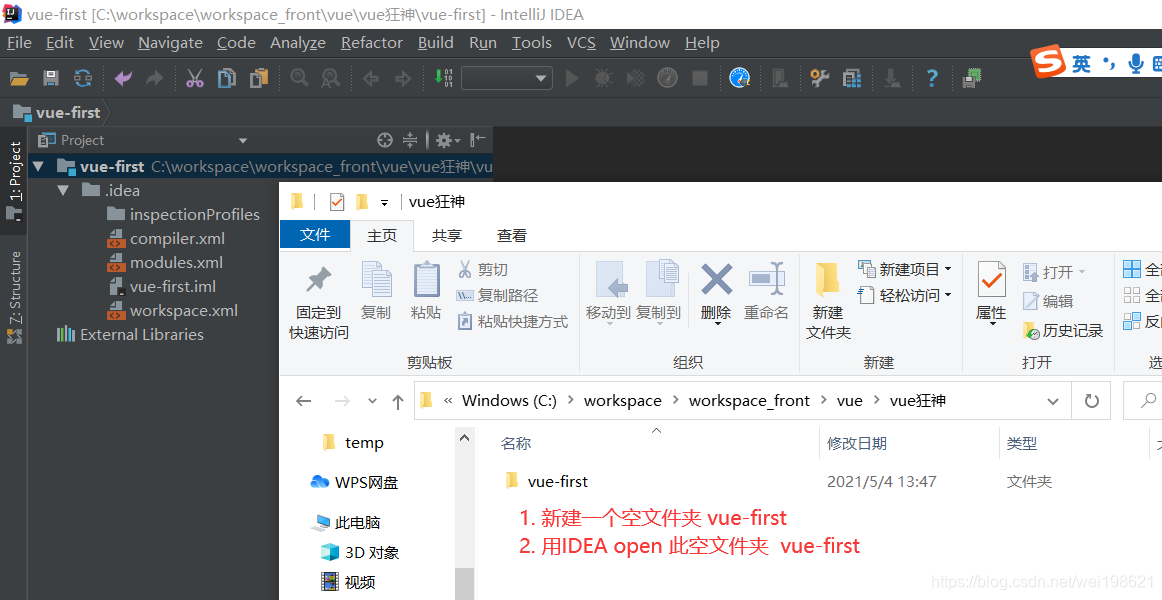Click the Synchronize refresh icon in IDEA

point(83,78)
